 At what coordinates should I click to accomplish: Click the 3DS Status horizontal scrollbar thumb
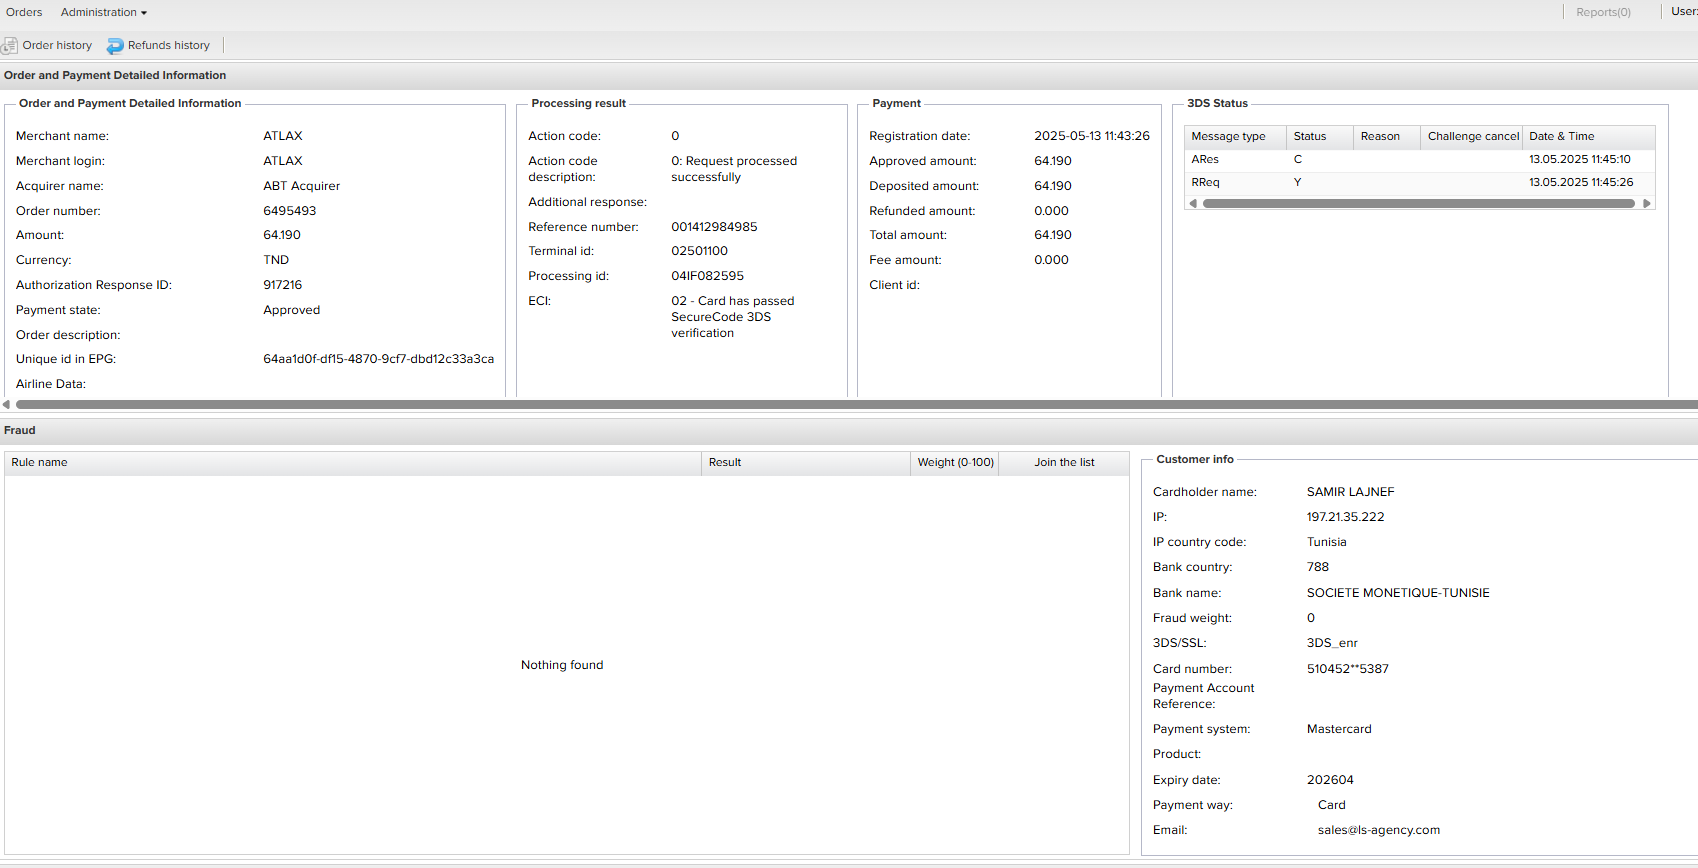(x=1418, y=203)
